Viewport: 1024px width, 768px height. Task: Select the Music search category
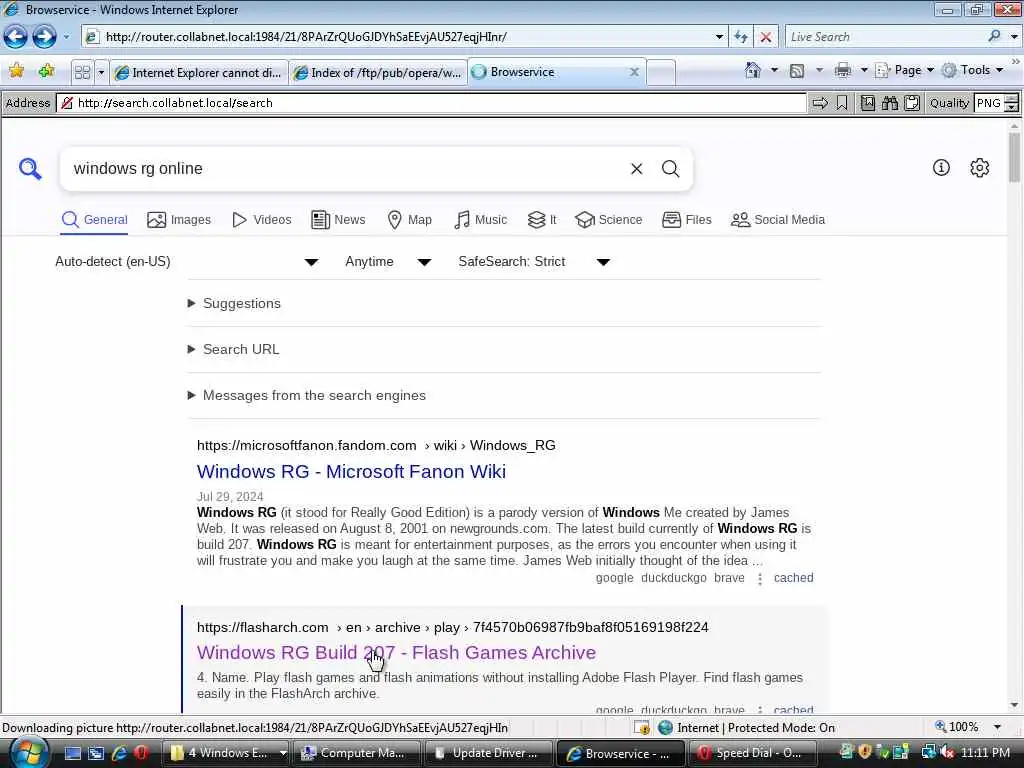pos(480,220)
